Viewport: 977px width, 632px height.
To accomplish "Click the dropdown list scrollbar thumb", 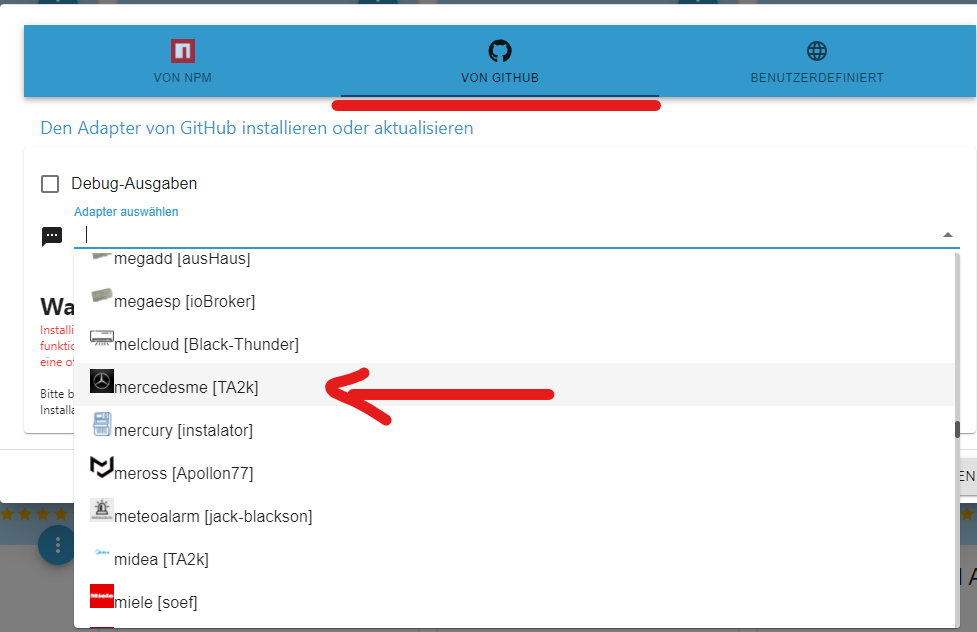I will [958, 430].
